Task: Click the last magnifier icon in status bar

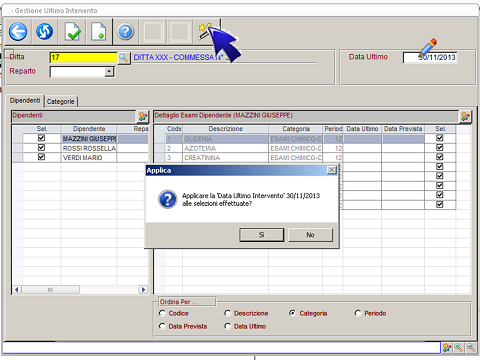Action: pos(471,348)
